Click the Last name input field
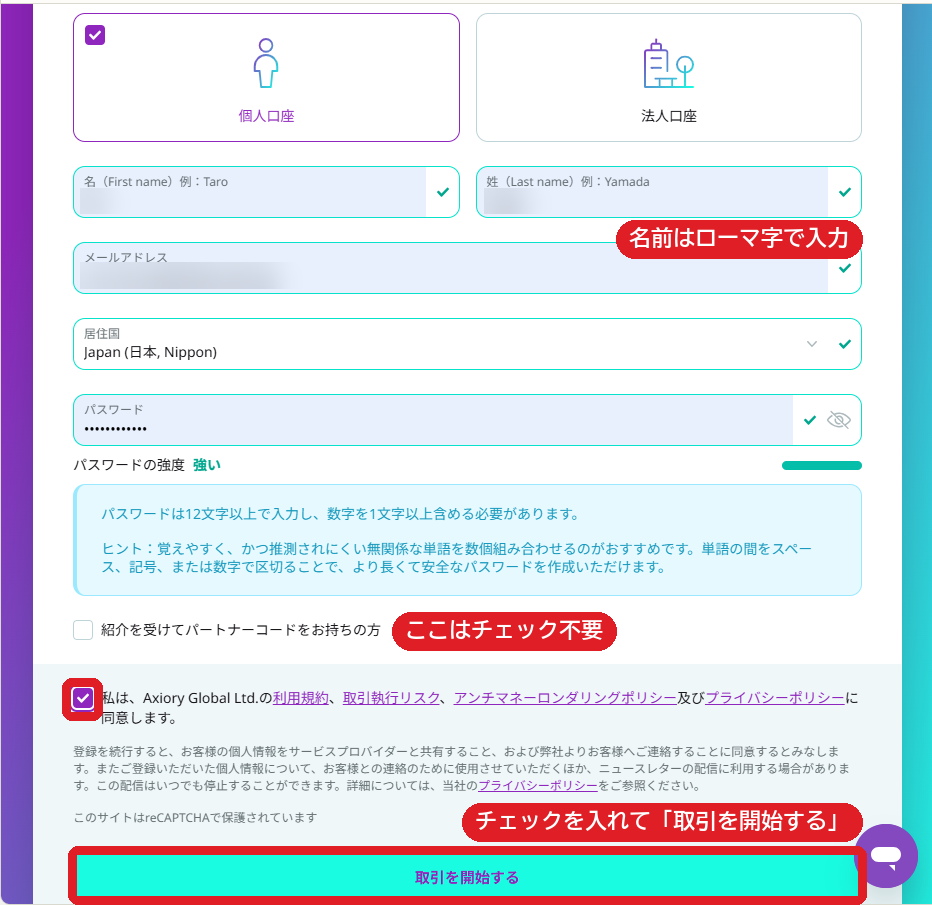Image resolution: width=932 pixels, height=905 pixels. [x=669, y=192]
